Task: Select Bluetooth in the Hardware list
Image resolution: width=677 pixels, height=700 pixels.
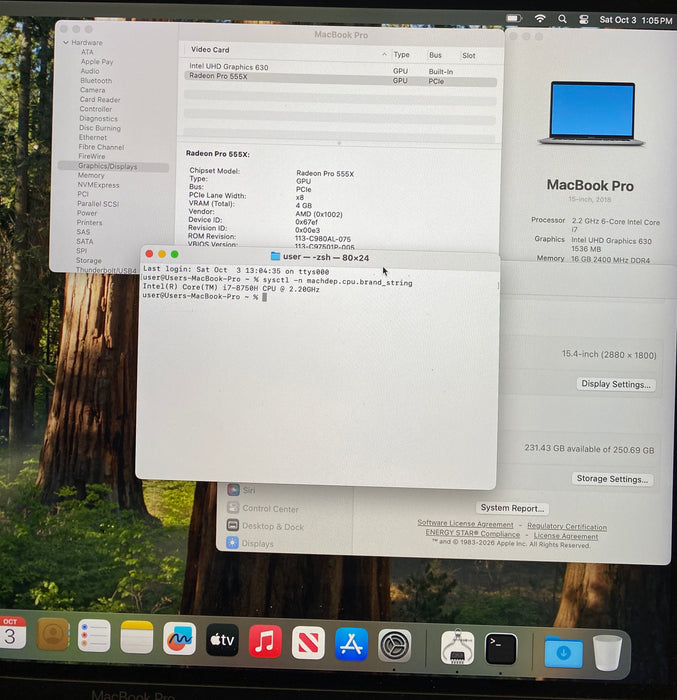Action: tap(96, 81)
